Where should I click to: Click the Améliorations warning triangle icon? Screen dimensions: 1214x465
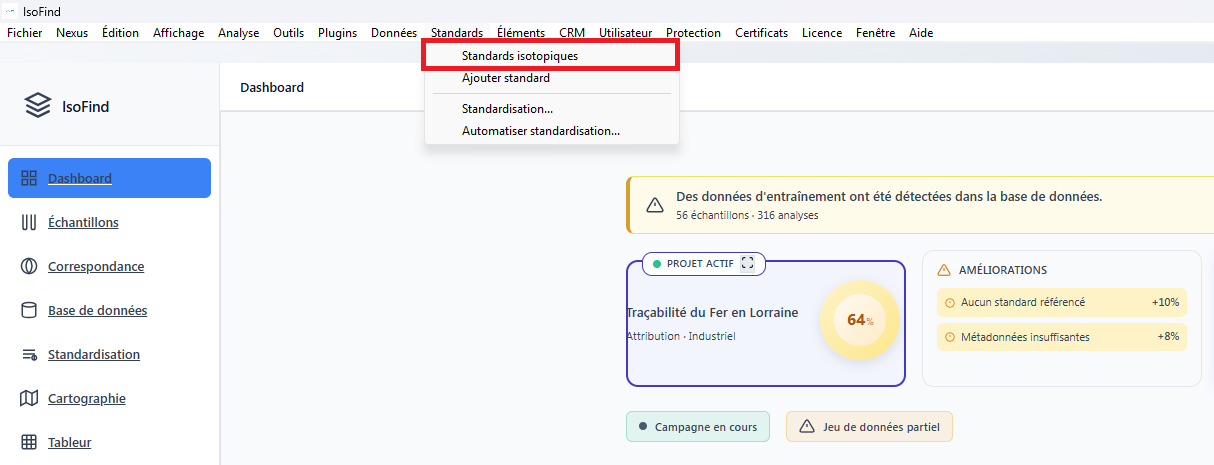coord(944,270)
